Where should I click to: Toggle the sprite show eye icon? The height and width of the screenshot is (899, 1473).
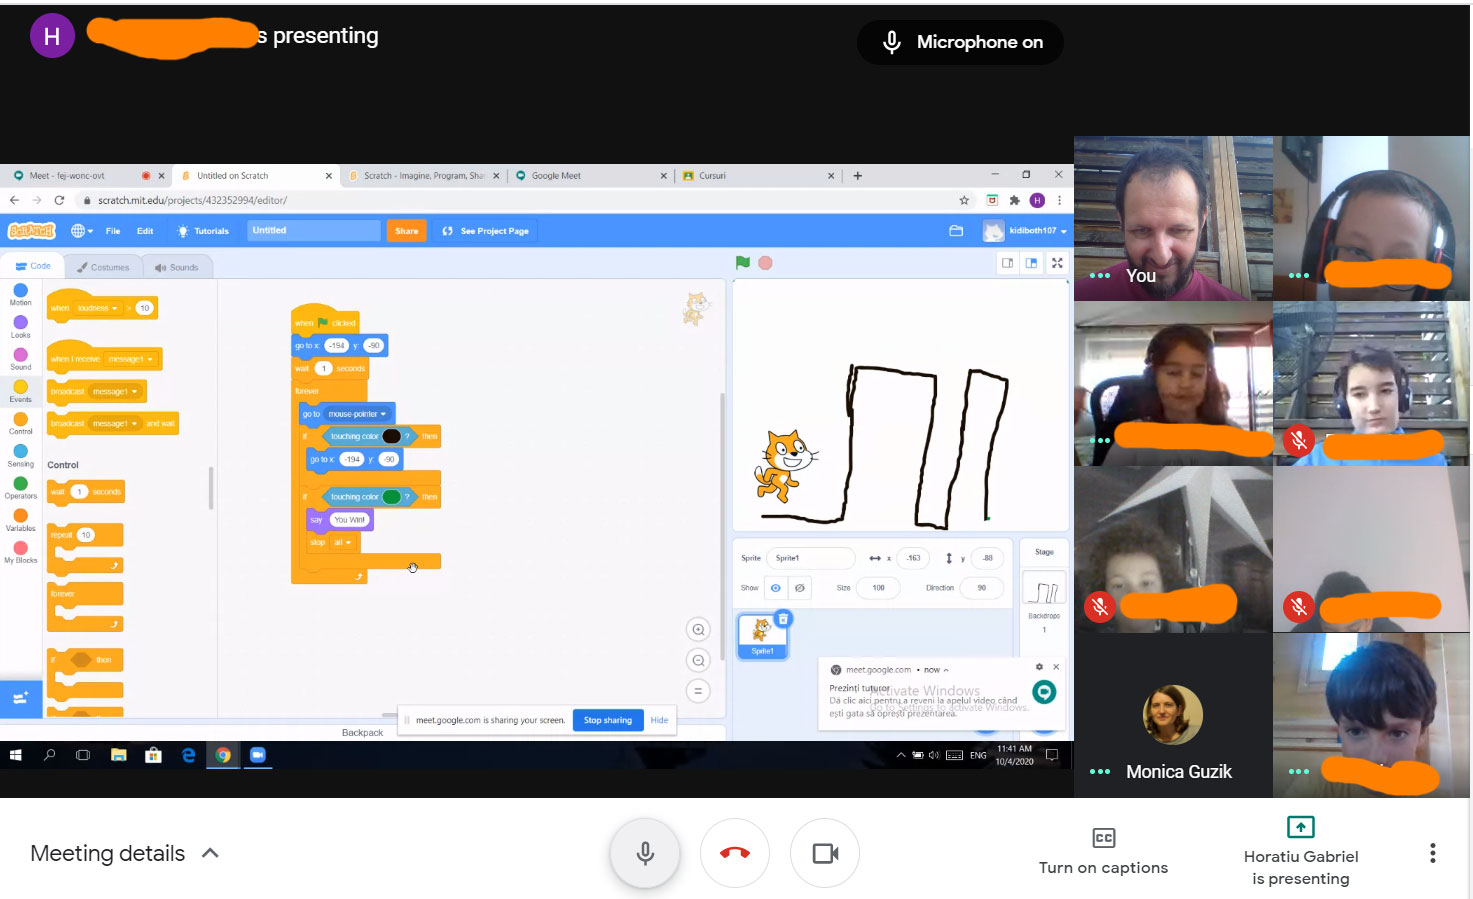775,588
